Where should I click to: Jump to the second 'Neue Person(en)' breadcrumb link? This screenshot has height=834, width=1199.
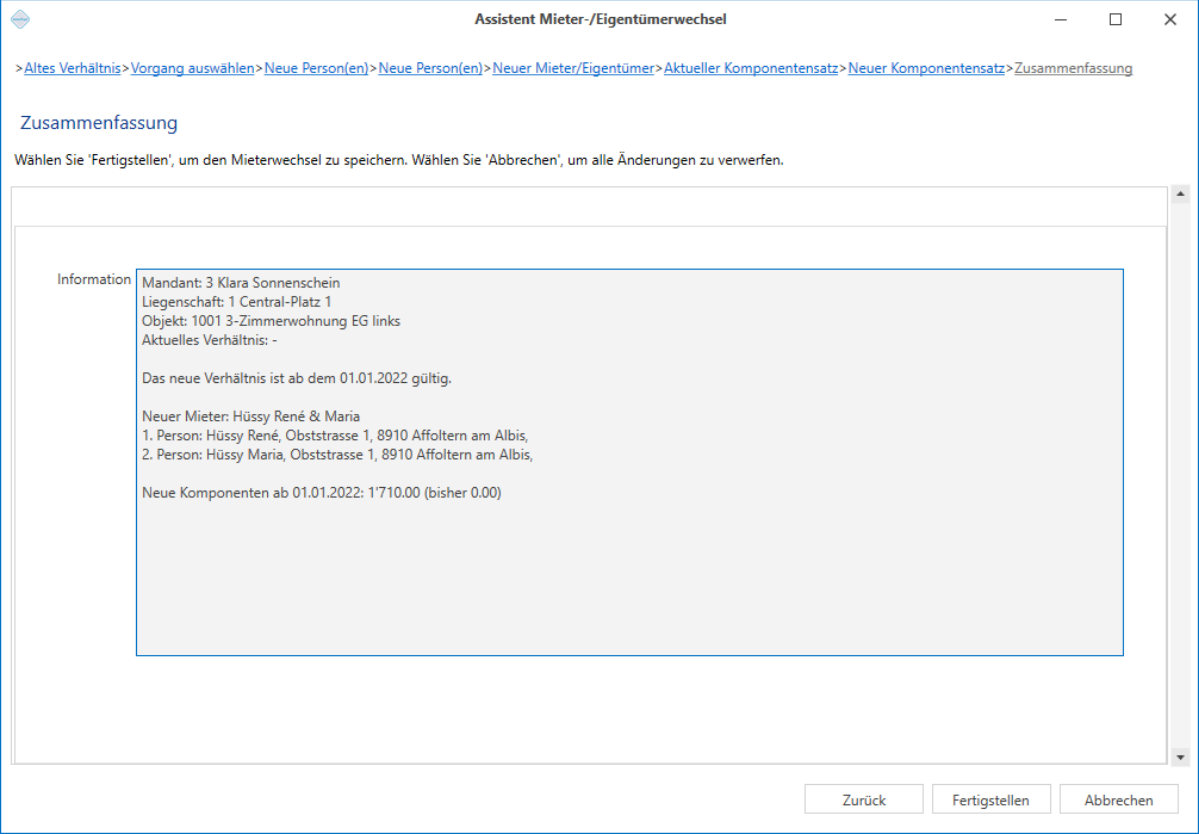pos(431,68)
